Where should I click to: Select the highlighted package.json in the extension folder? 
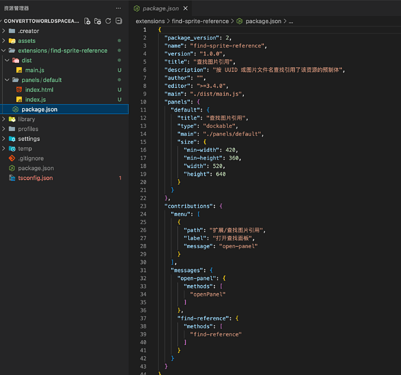pos(64,109)
